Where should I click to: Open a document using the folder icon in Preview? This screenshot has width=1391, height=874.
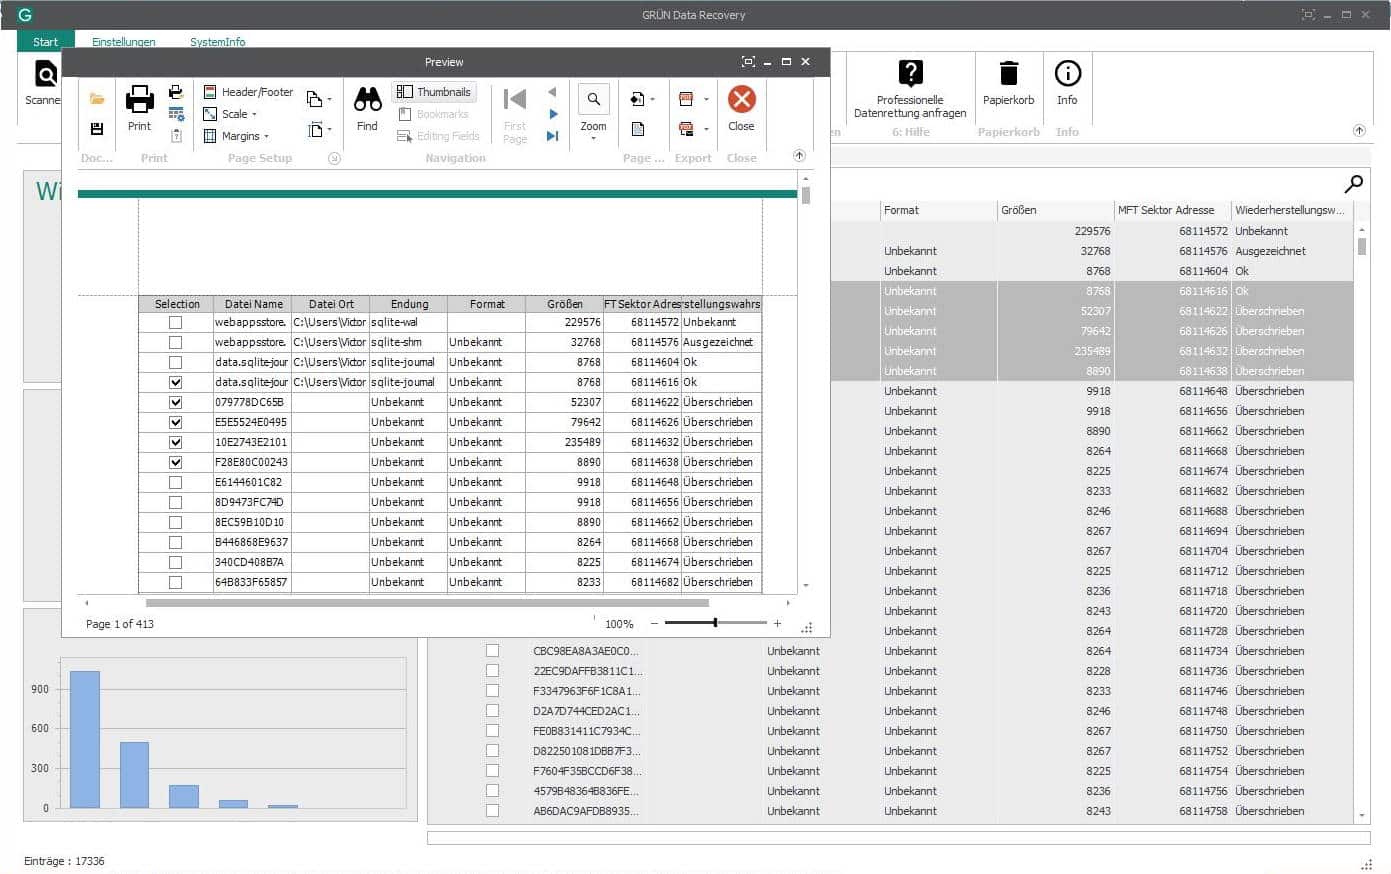pos(97,99)
